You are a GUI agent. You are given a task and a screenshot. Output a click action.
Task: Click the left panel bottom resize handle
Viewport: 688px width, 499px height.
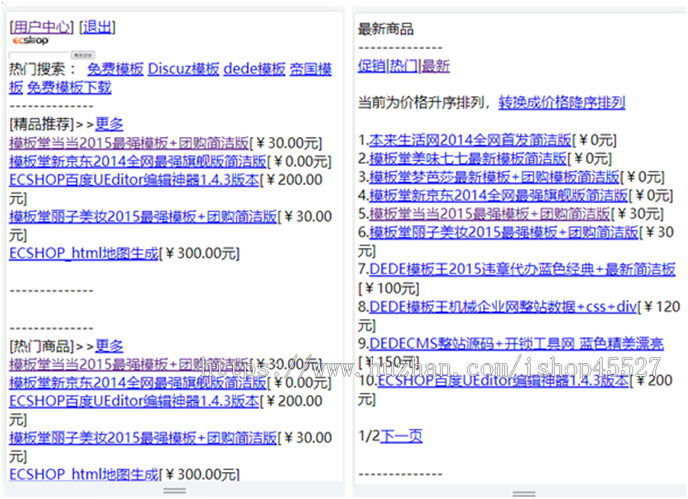175,490
